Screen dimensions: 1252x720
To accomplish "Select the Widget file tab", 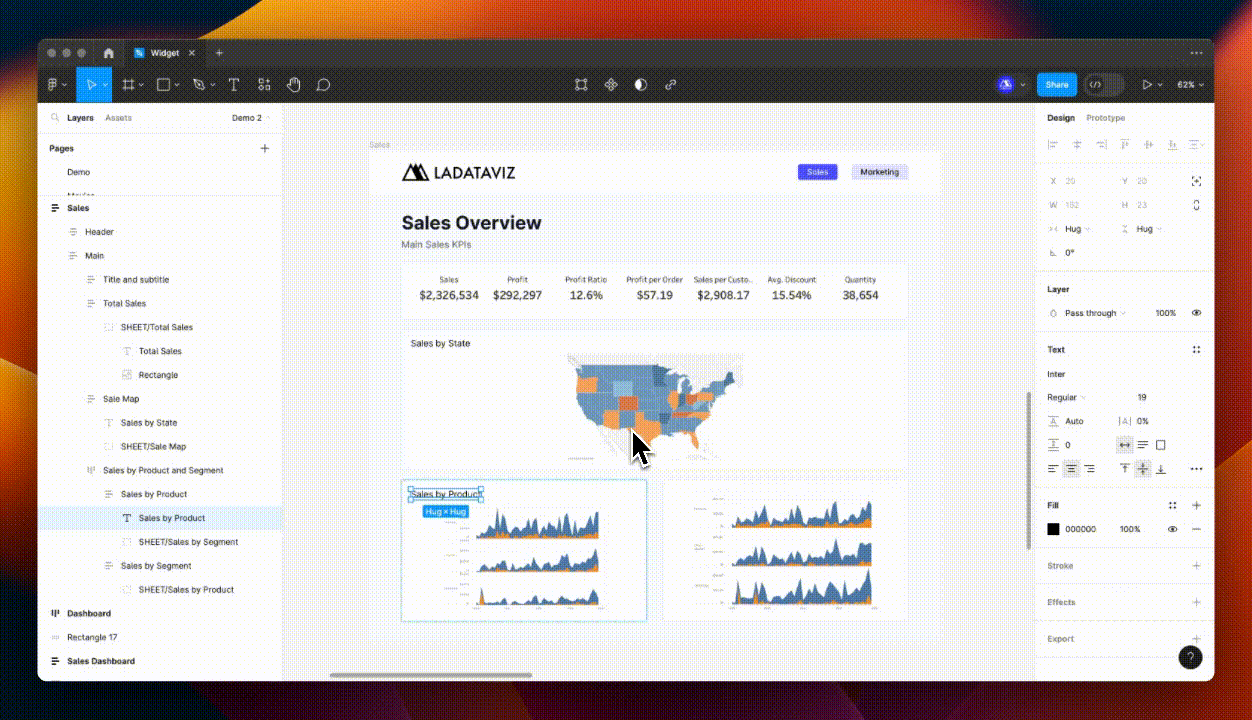I will click(166, 53).
